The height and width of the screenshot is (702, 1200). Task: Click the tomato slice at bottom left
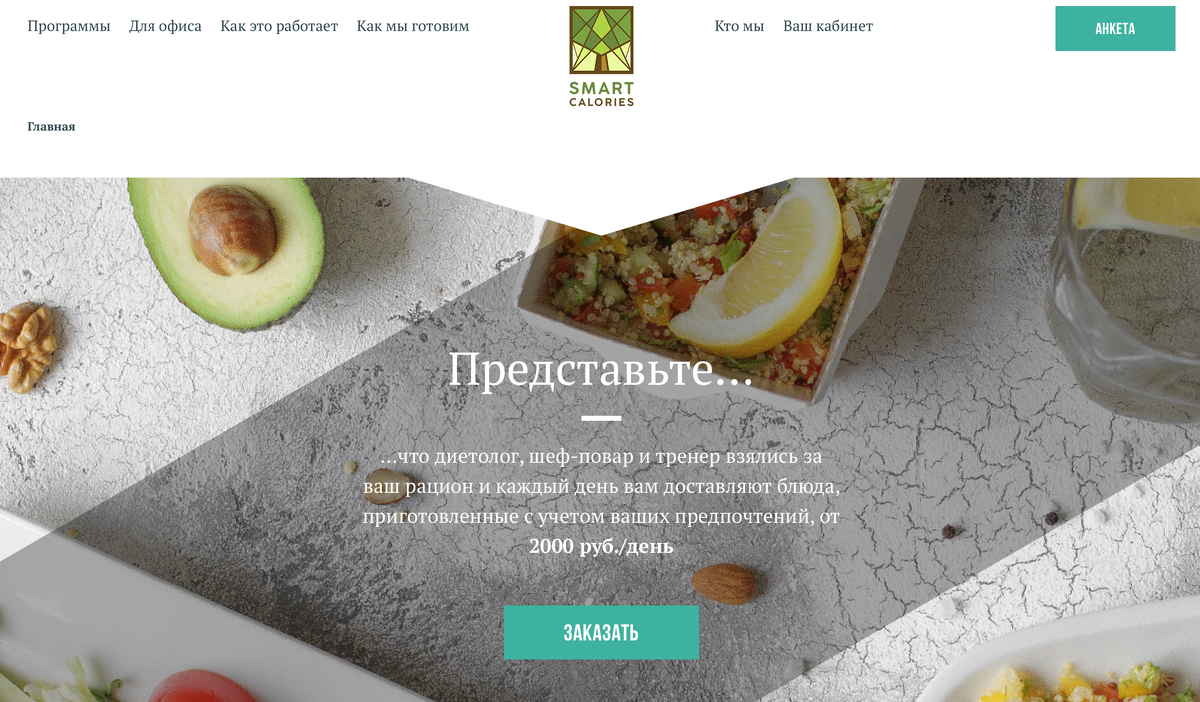pyautogui.click(x=207, y=686)
